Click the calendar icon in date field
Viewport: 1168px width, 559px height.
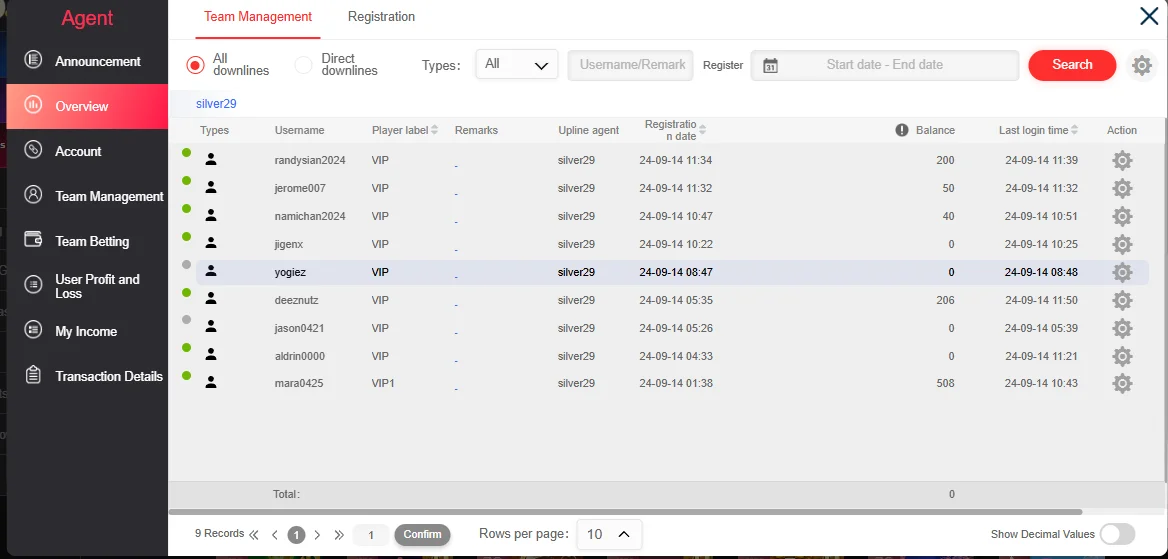pyautogui.click(x=770, y=65)
